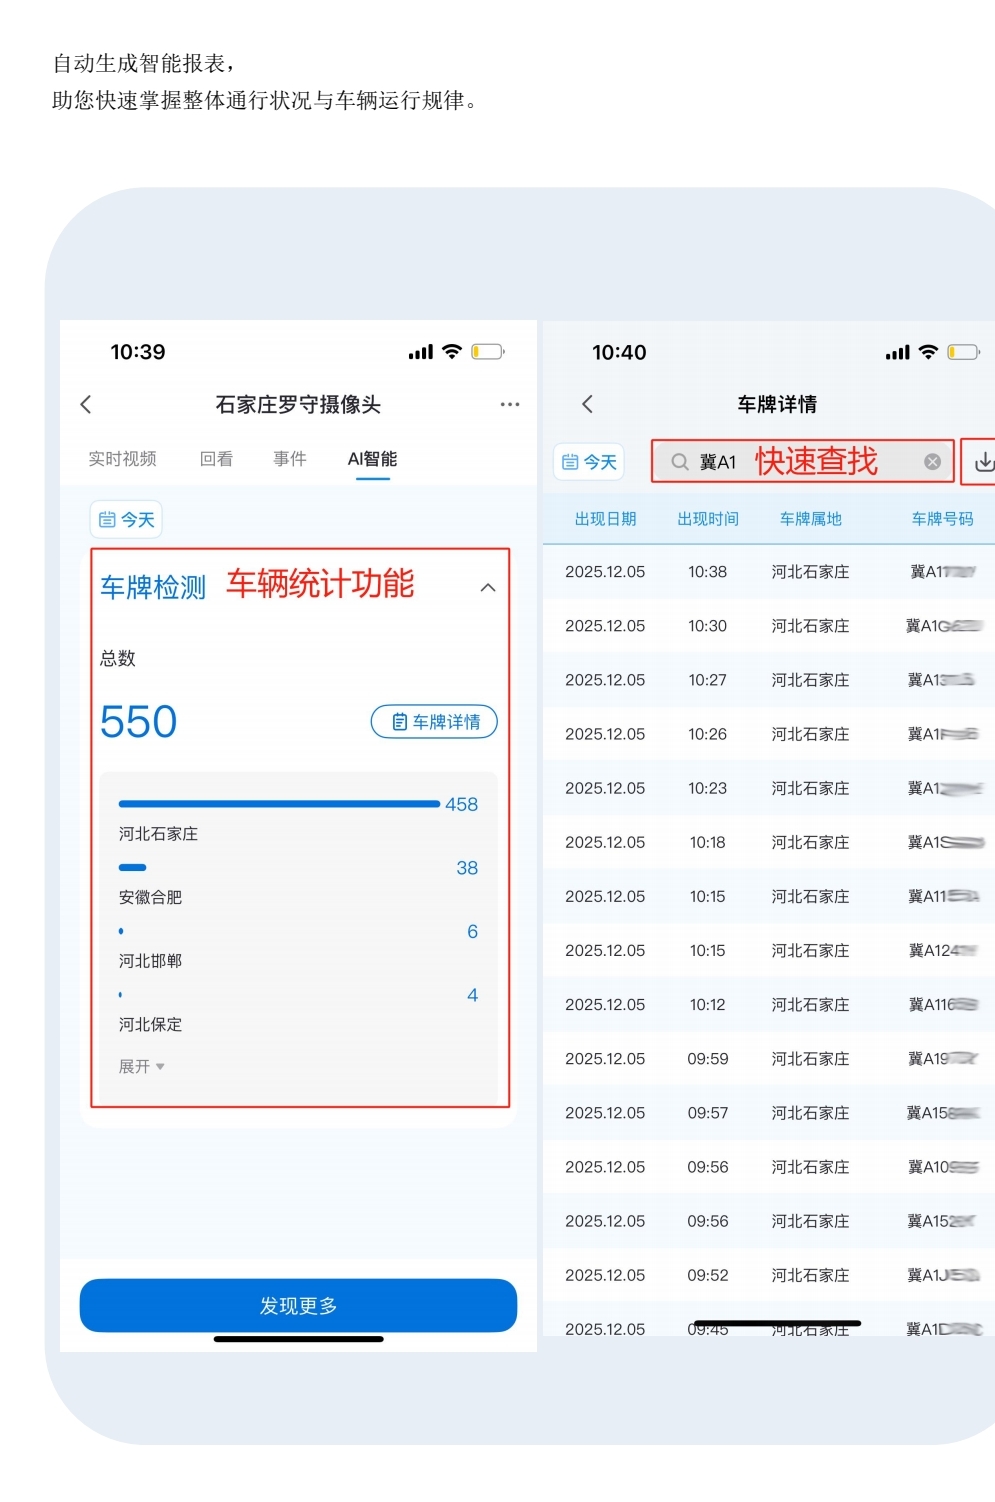Click the 河北石家庄 458 progress bar
This screenshot has height=1502, width=995.
[279, 804]
